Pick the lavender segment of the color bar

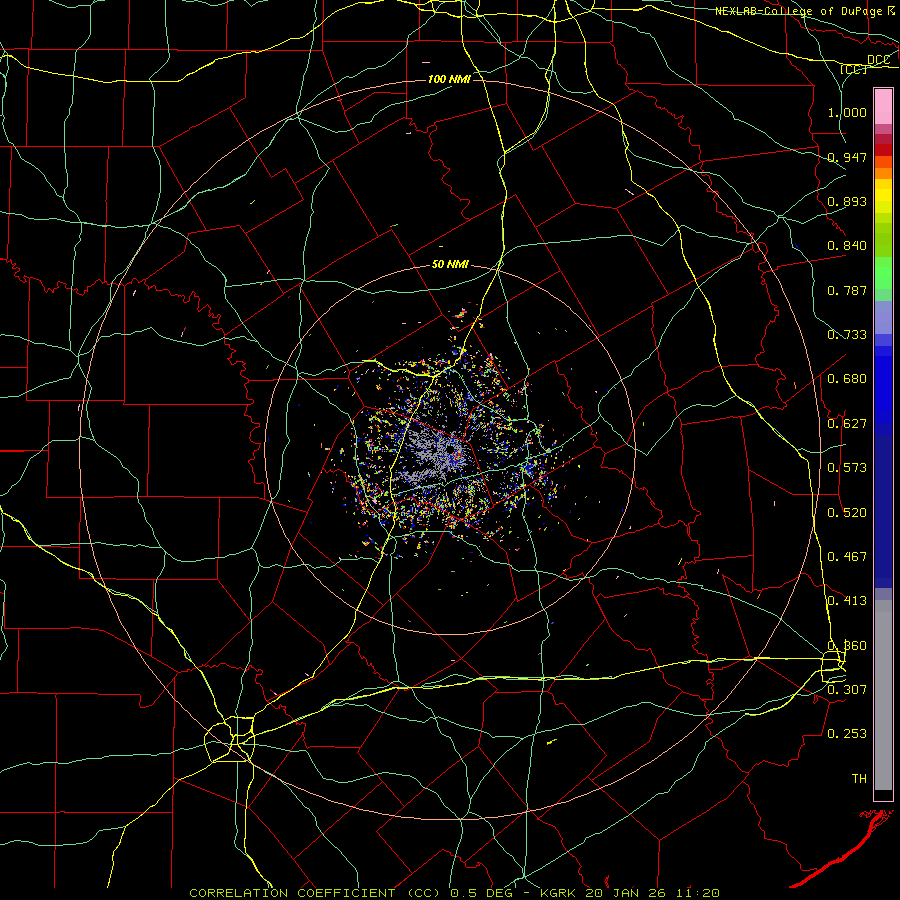point(883,317)
